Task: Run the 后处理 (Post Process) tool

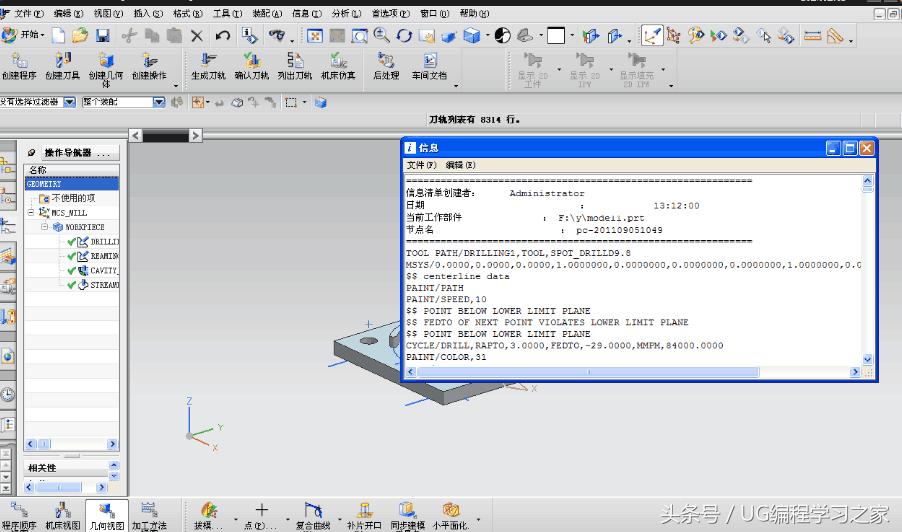Action: 386,65
